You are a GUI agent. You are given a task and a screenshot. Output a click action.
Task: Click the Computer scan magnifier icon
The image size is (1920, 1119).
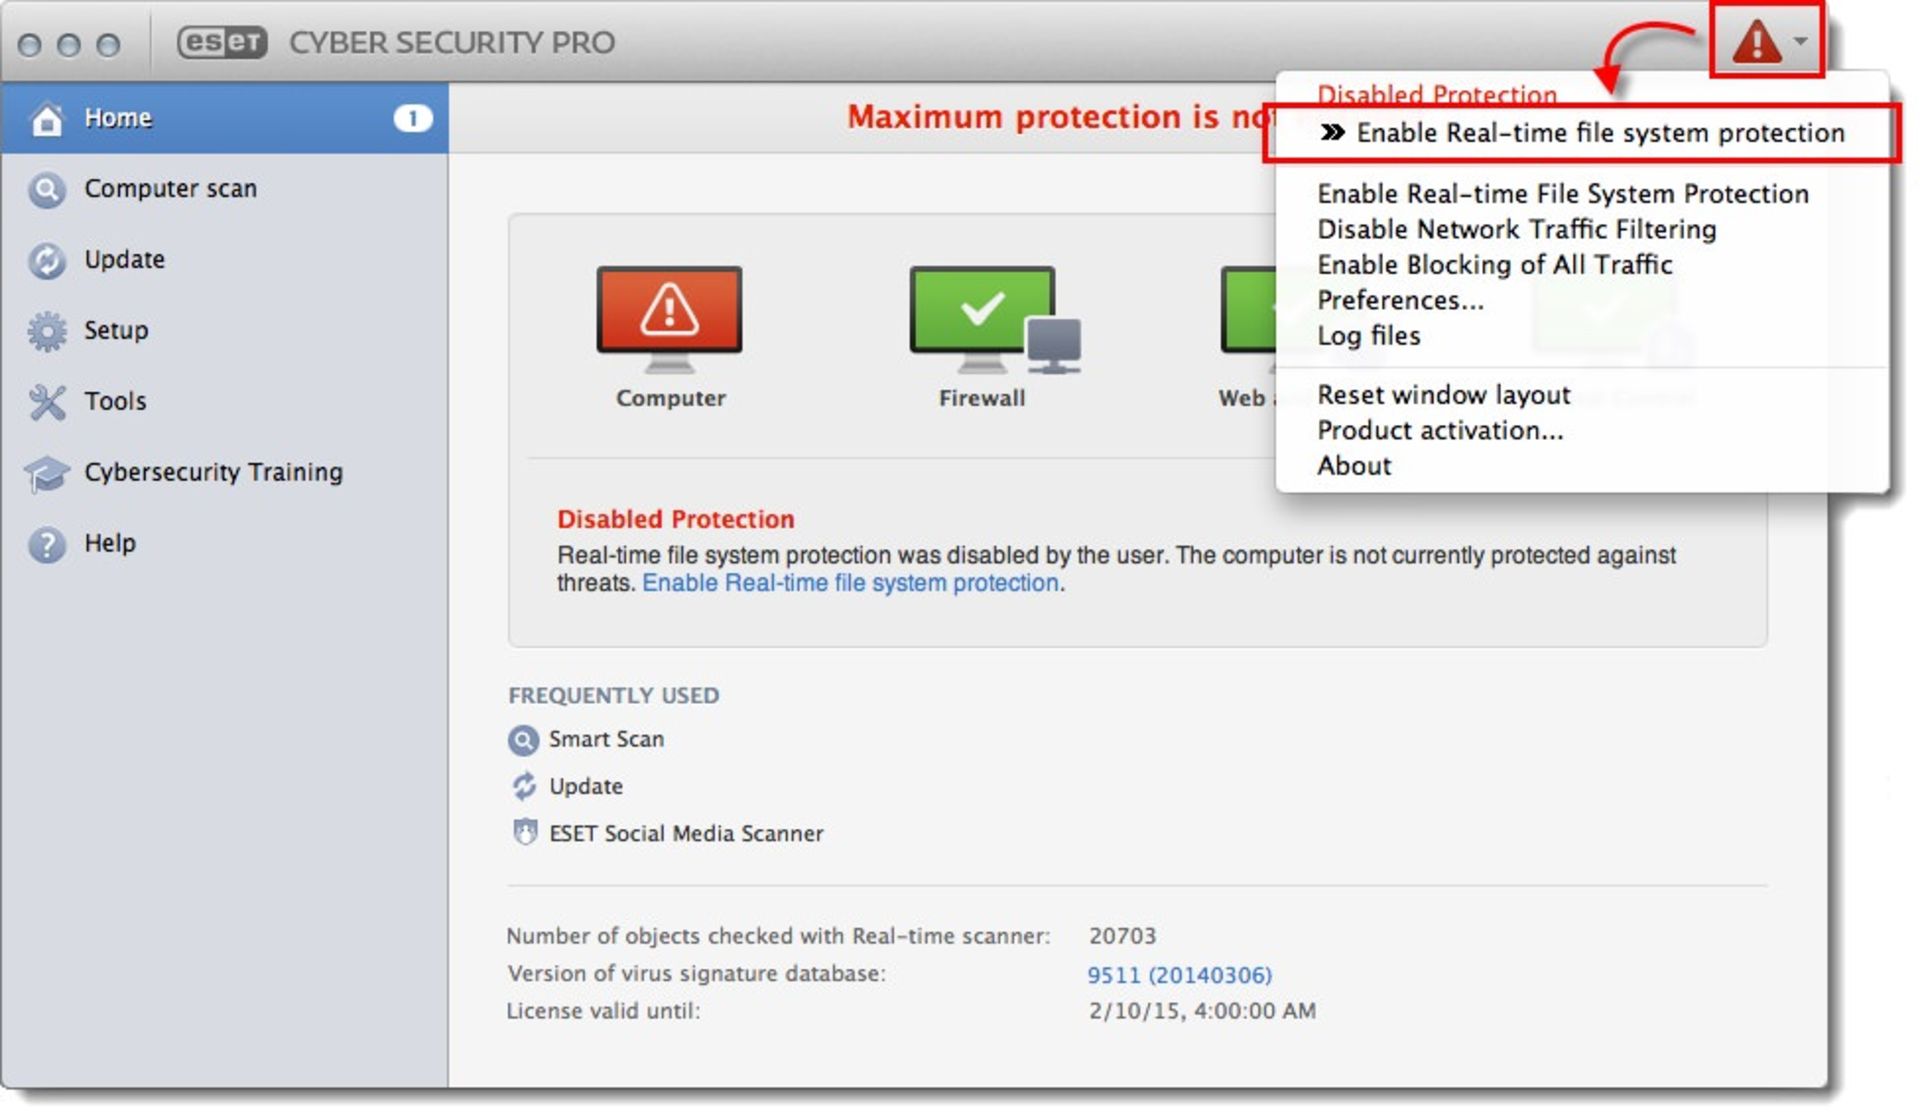pos(46,189)
